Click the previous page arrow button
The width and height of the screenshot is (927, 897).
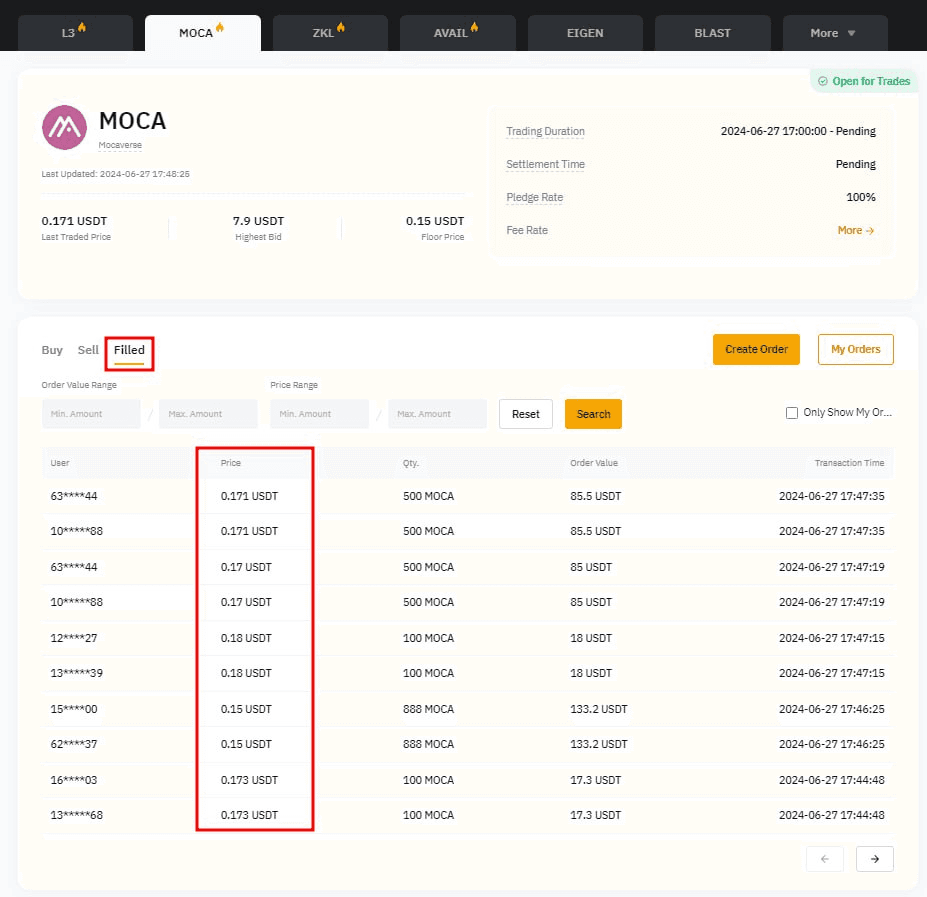click(x=825, y=859)
